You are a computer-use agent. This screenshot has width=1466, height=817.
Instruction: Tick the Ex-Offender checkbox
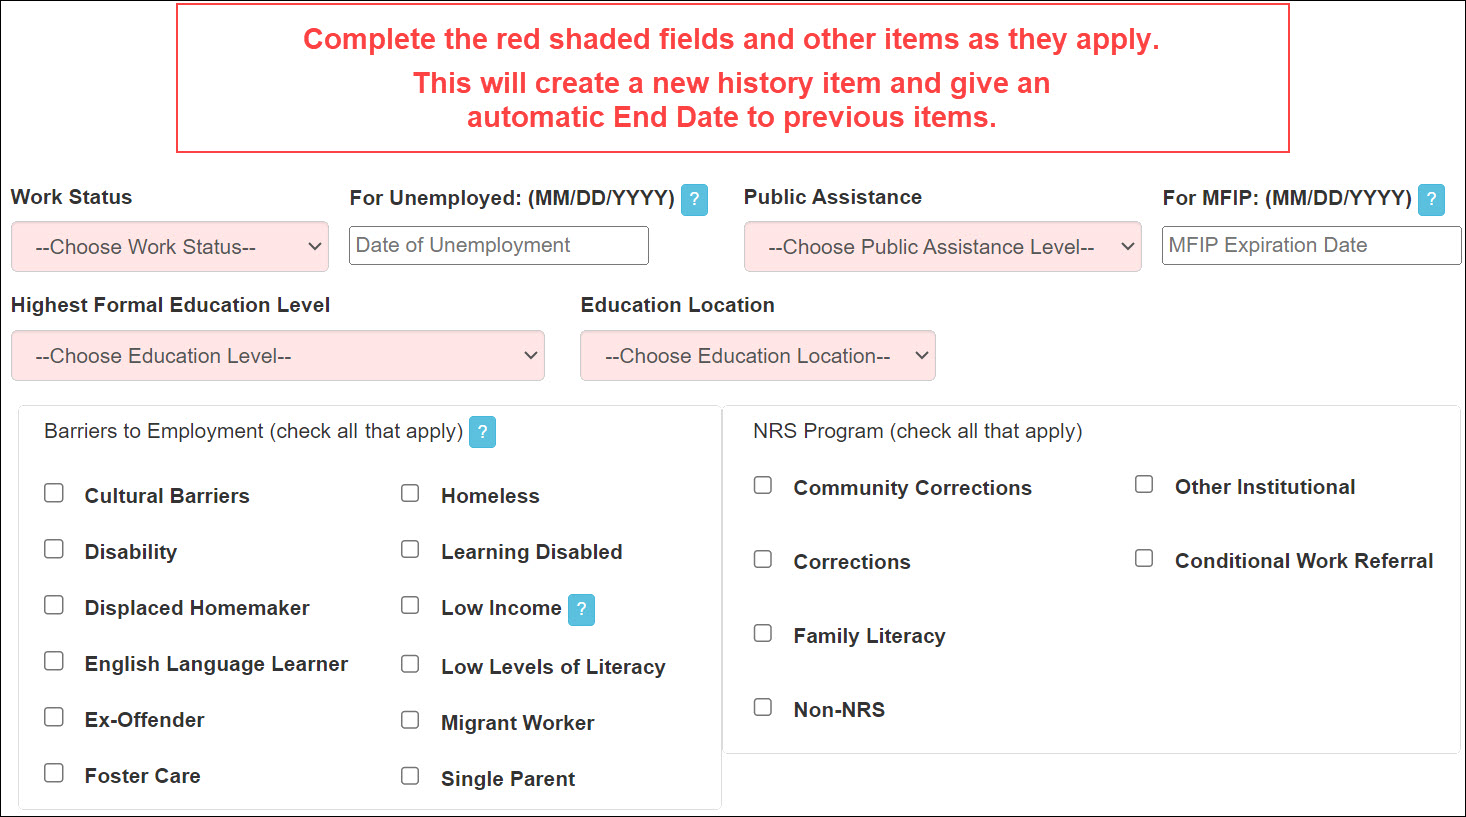tap(54, 717)
